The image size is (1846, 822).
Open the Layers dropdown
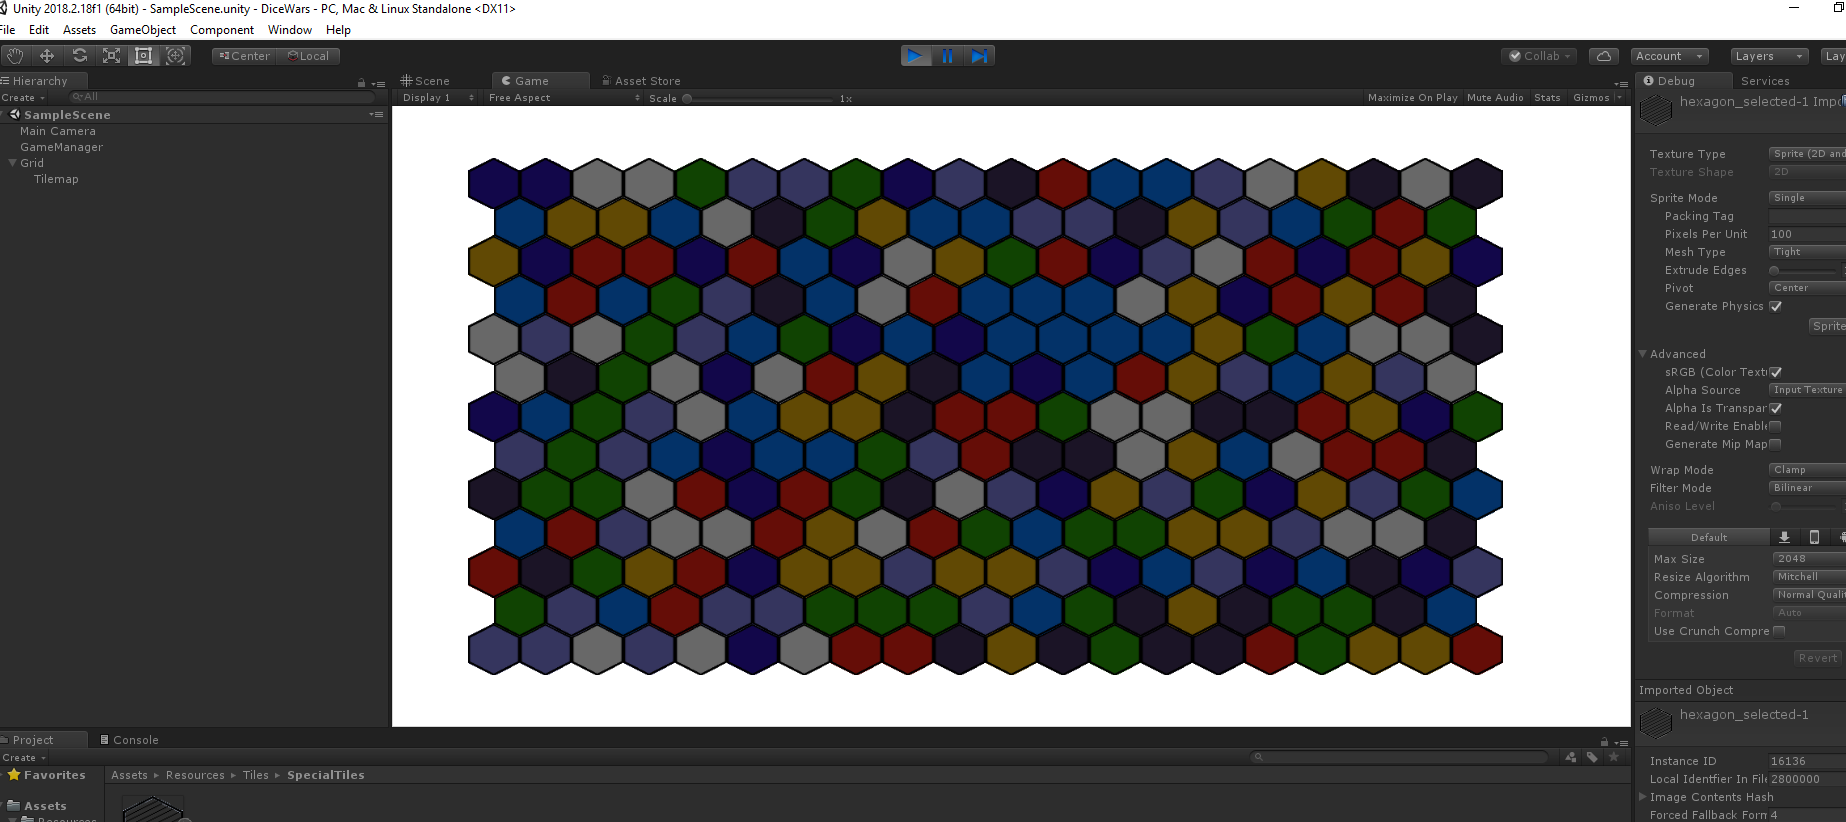1768,56
